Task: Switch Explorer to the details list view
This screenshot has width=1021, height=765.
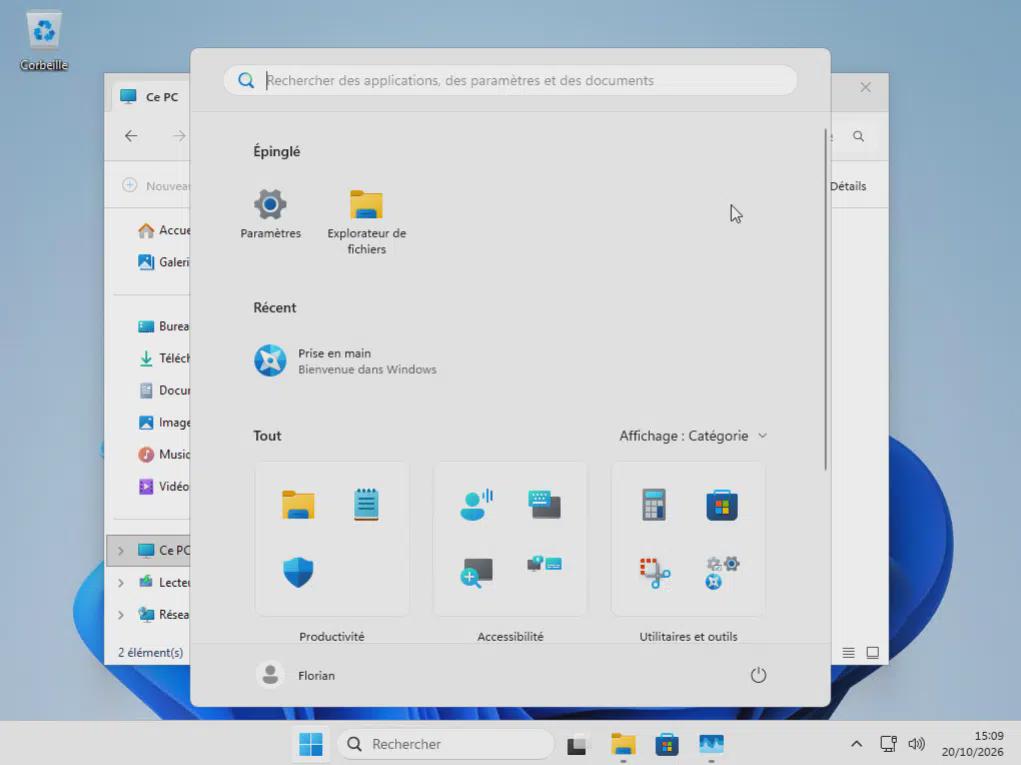Action: click(x=848, y=652)
